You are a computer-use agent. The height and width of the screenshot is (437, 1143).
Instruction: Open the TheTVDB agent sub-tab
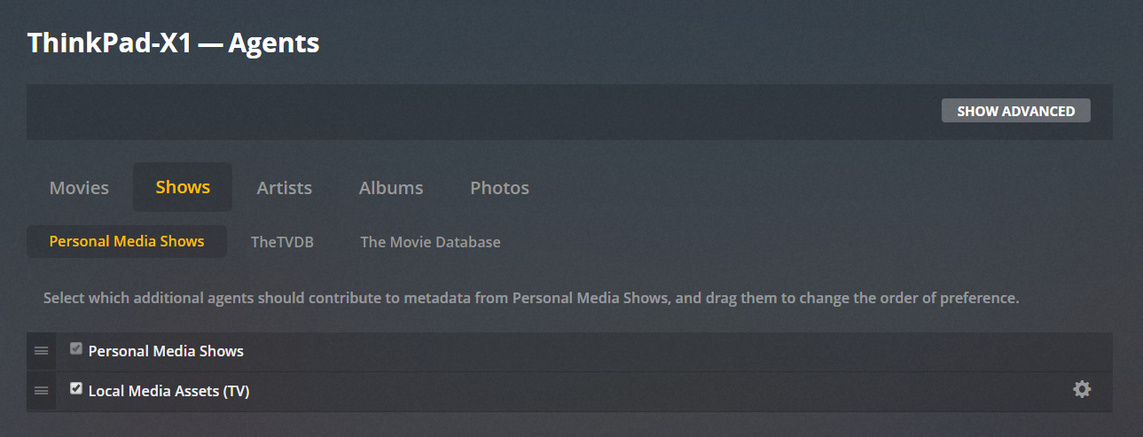pos(282,241)
